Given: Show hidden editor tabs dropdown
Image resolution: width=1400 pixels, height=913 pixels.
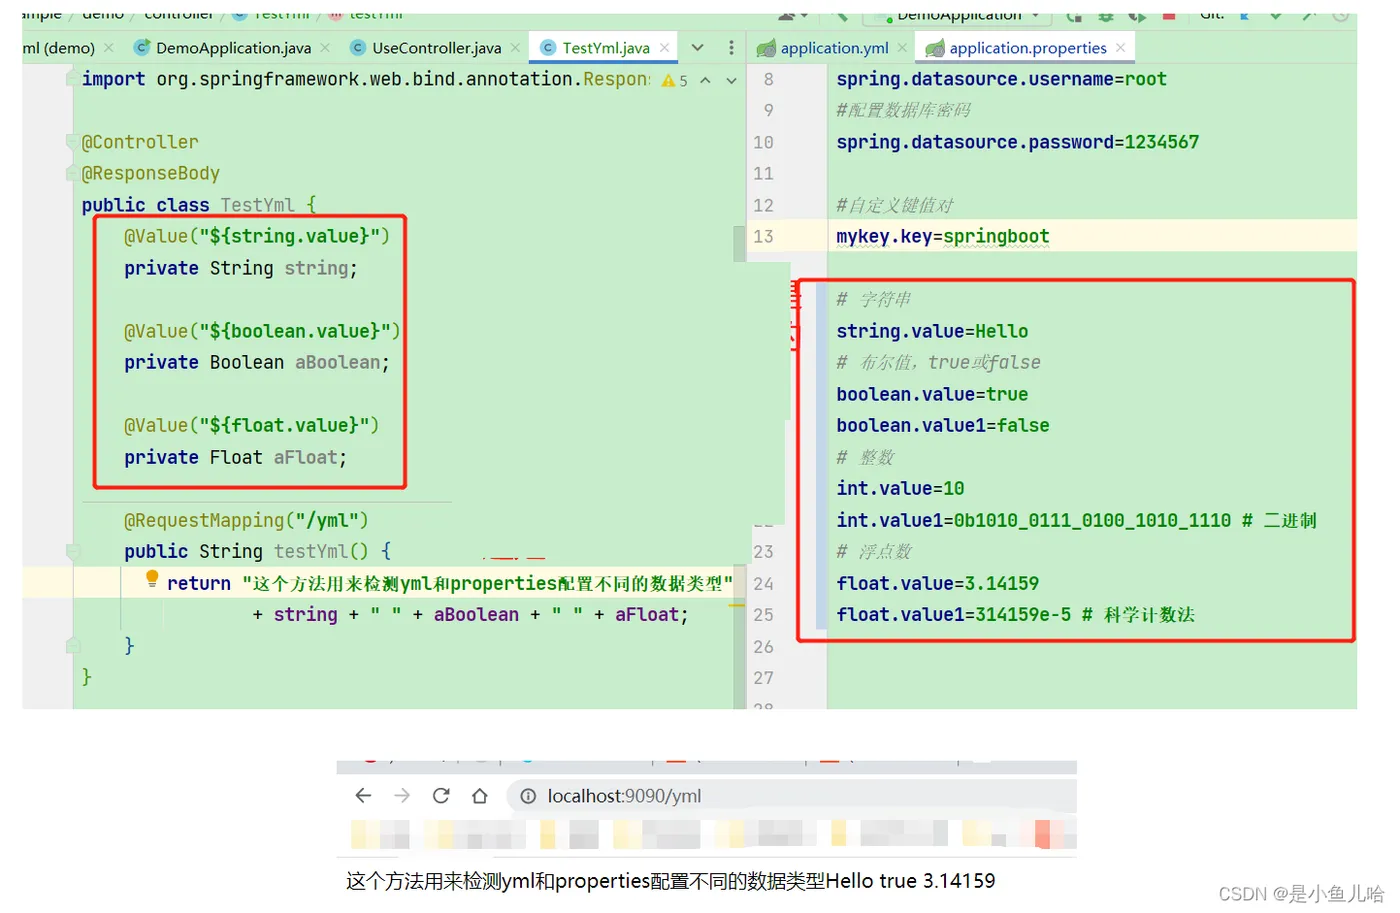Looking at the screenshot, I should [x=698, y=48].
